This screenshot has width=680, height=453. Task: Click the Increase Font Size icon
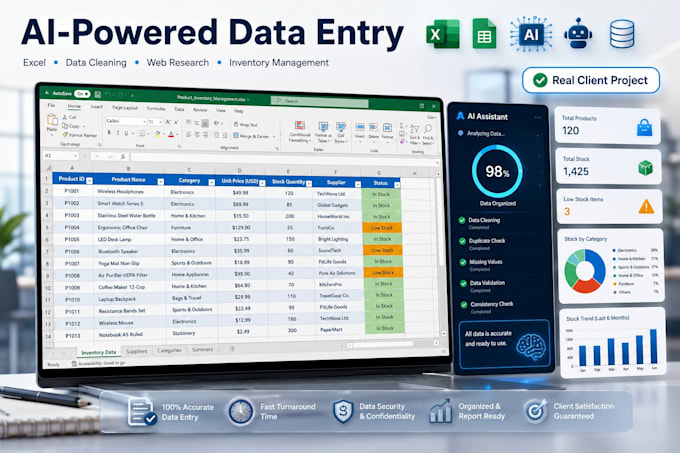(x=168, y=123)
